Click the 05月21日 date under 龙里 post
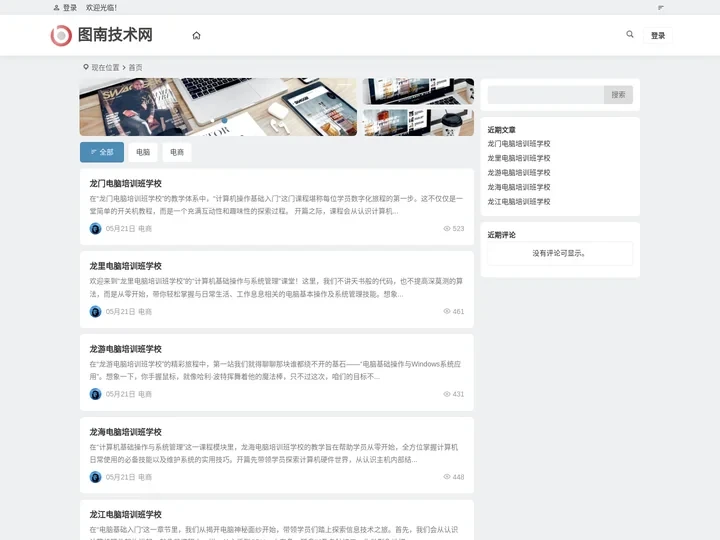 coord(120,312)
